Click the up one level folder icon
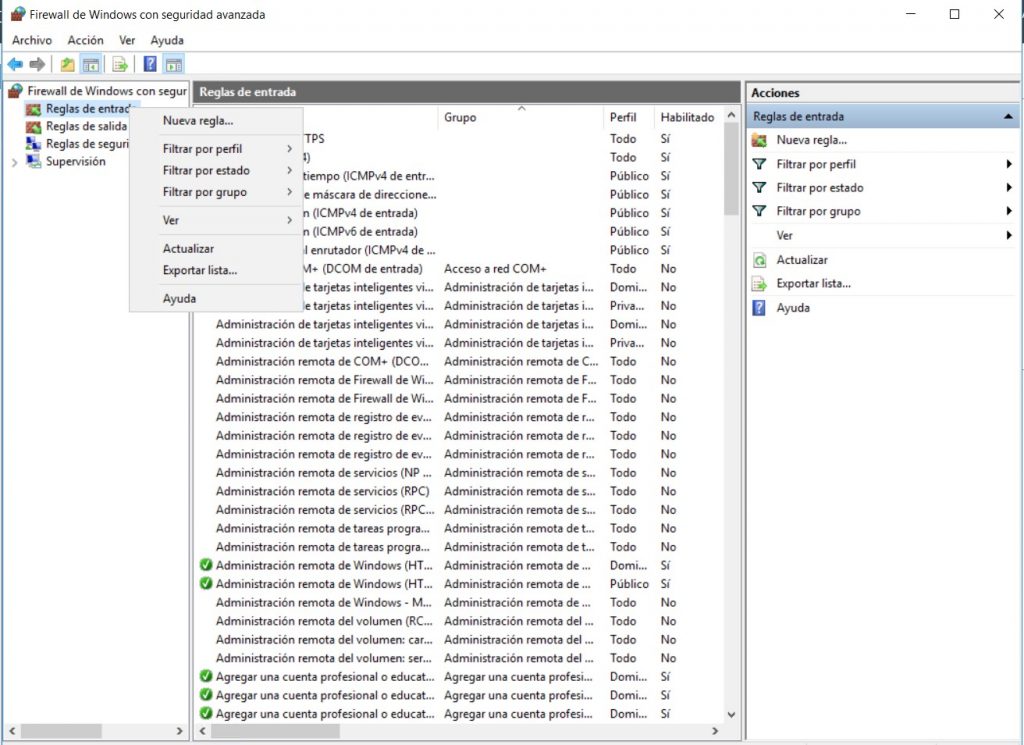The width and height of the screenshot is (1024, 745). point(67,65)
